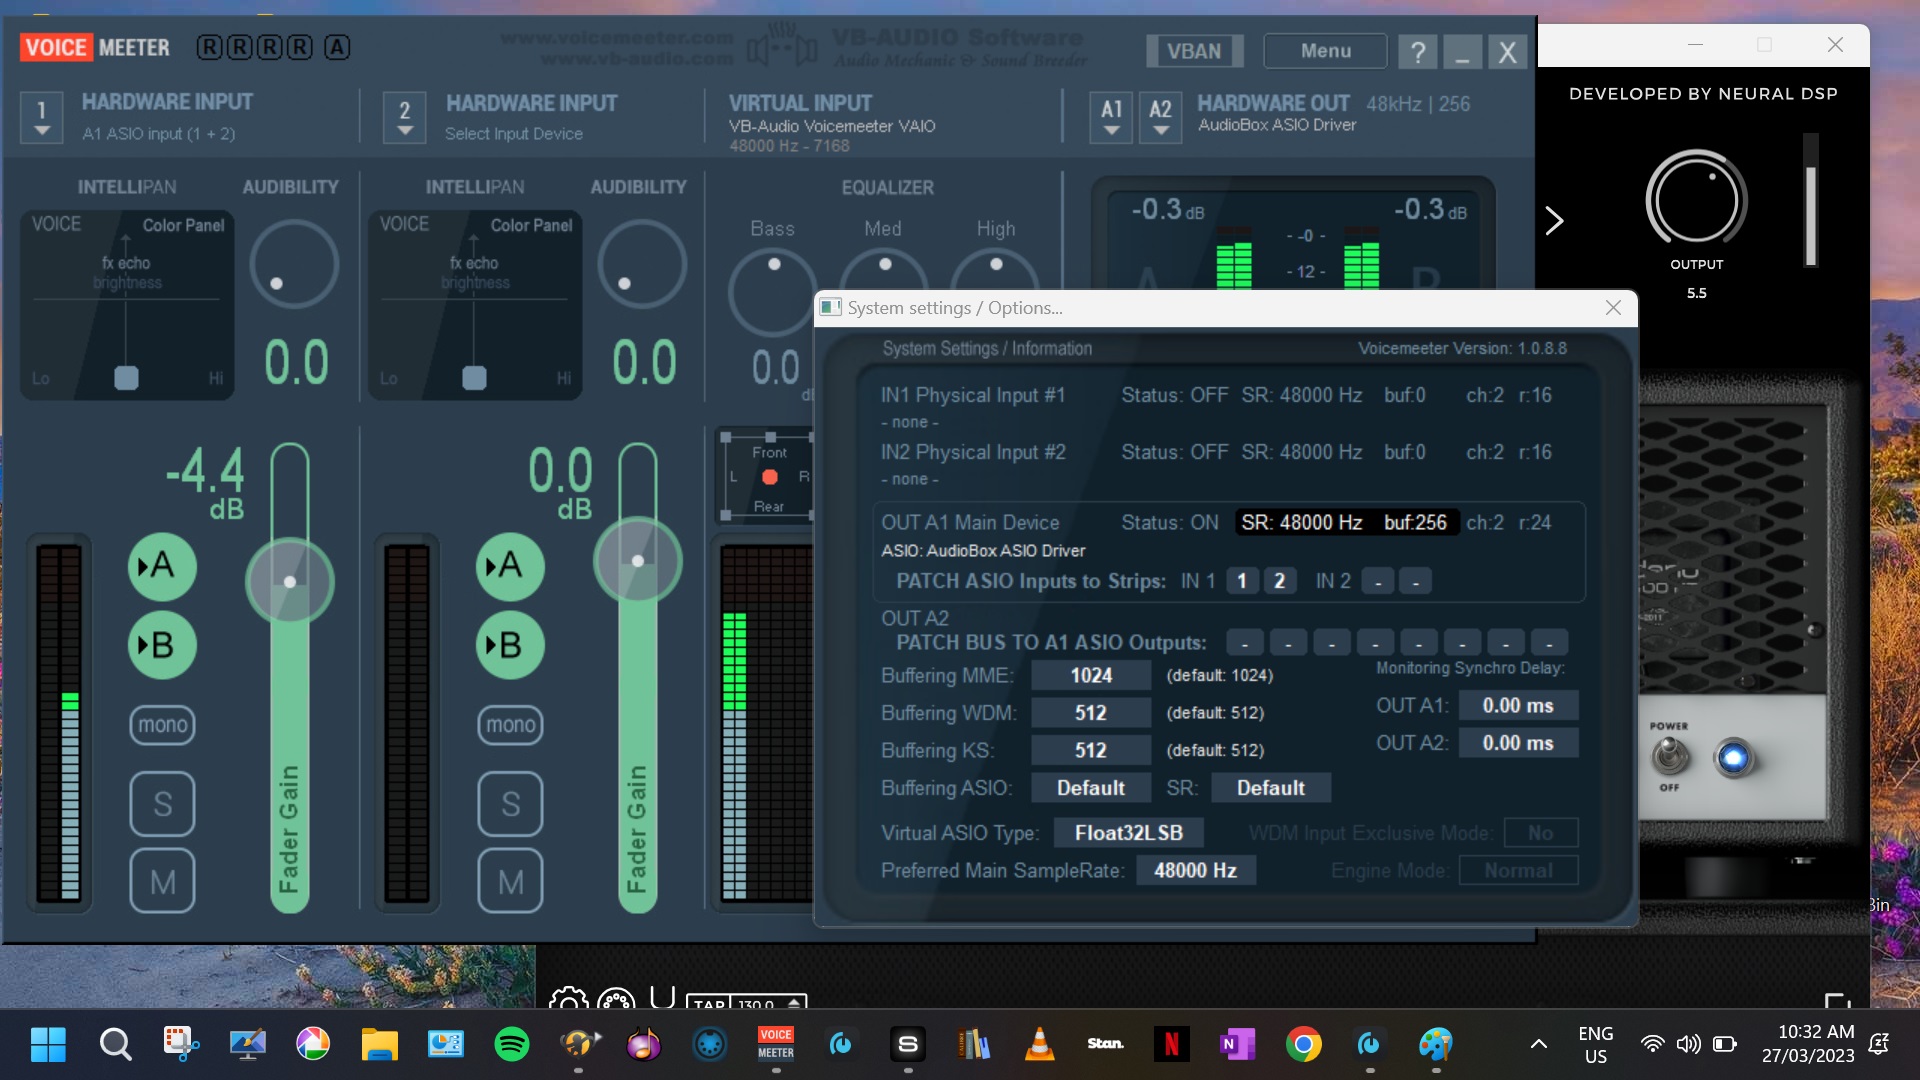Image resolution: width=1920 pixels, height=1080 pixels.
Task: Click OUT A1 monitoring delay 0.00 ms
Action: (x=1518, y=706)
